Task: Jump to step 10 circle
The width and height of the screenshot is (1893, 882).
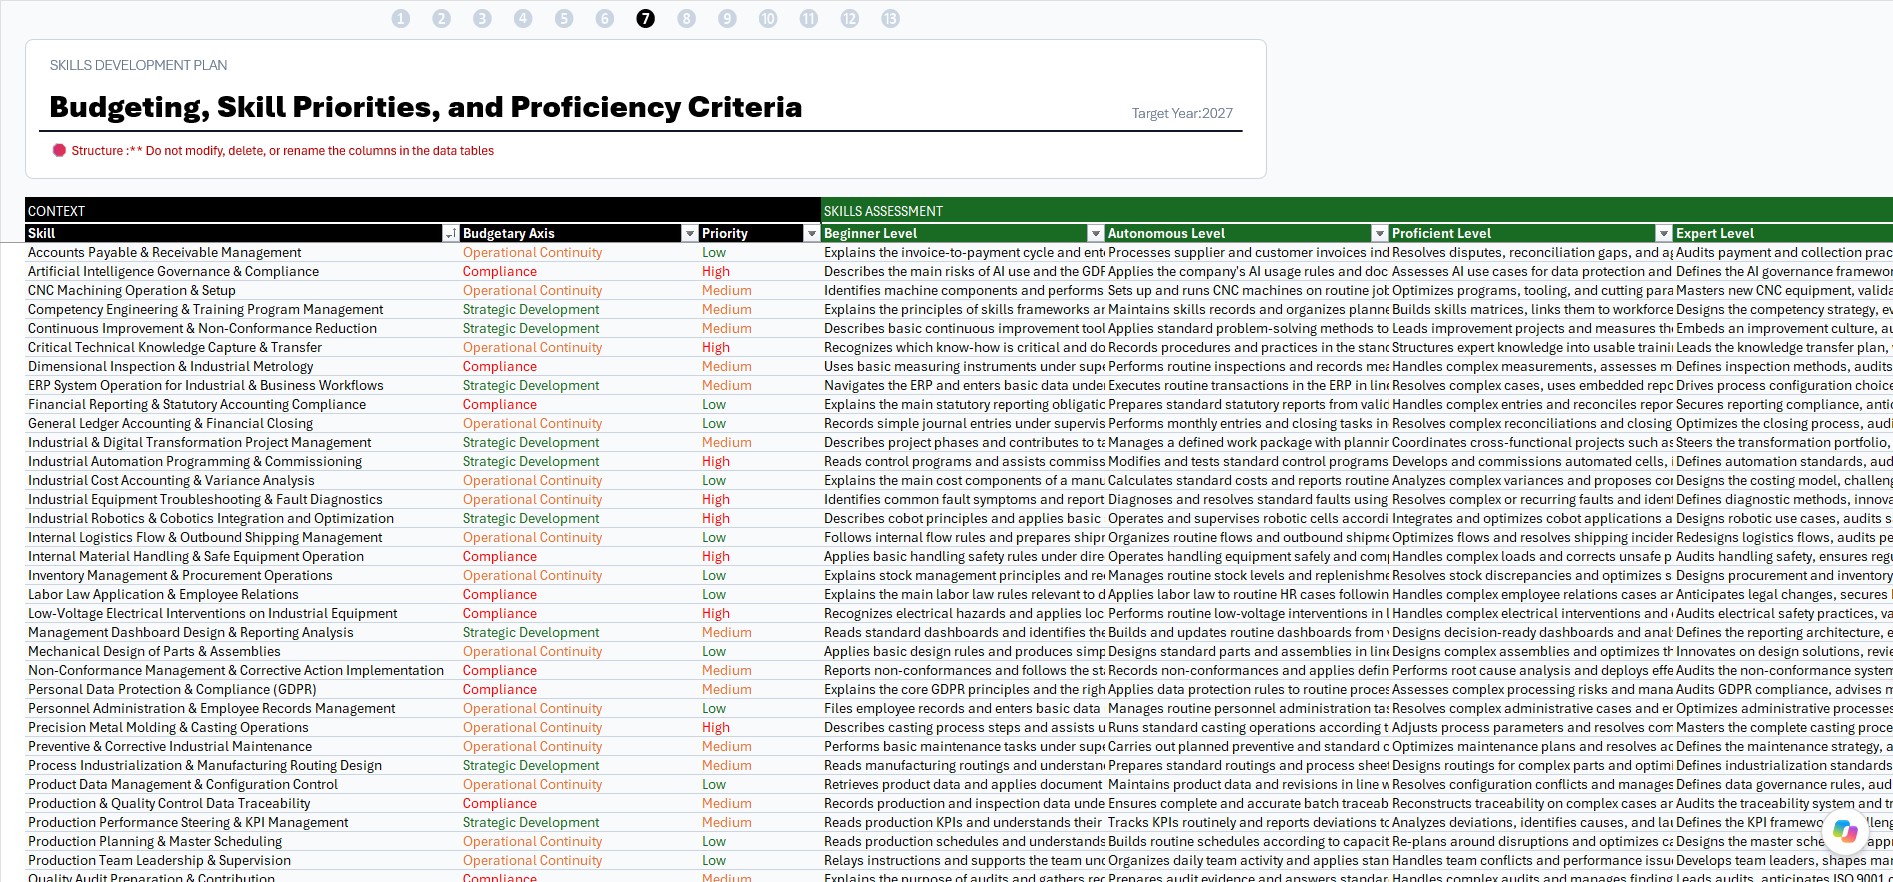Action: point(768,19)
